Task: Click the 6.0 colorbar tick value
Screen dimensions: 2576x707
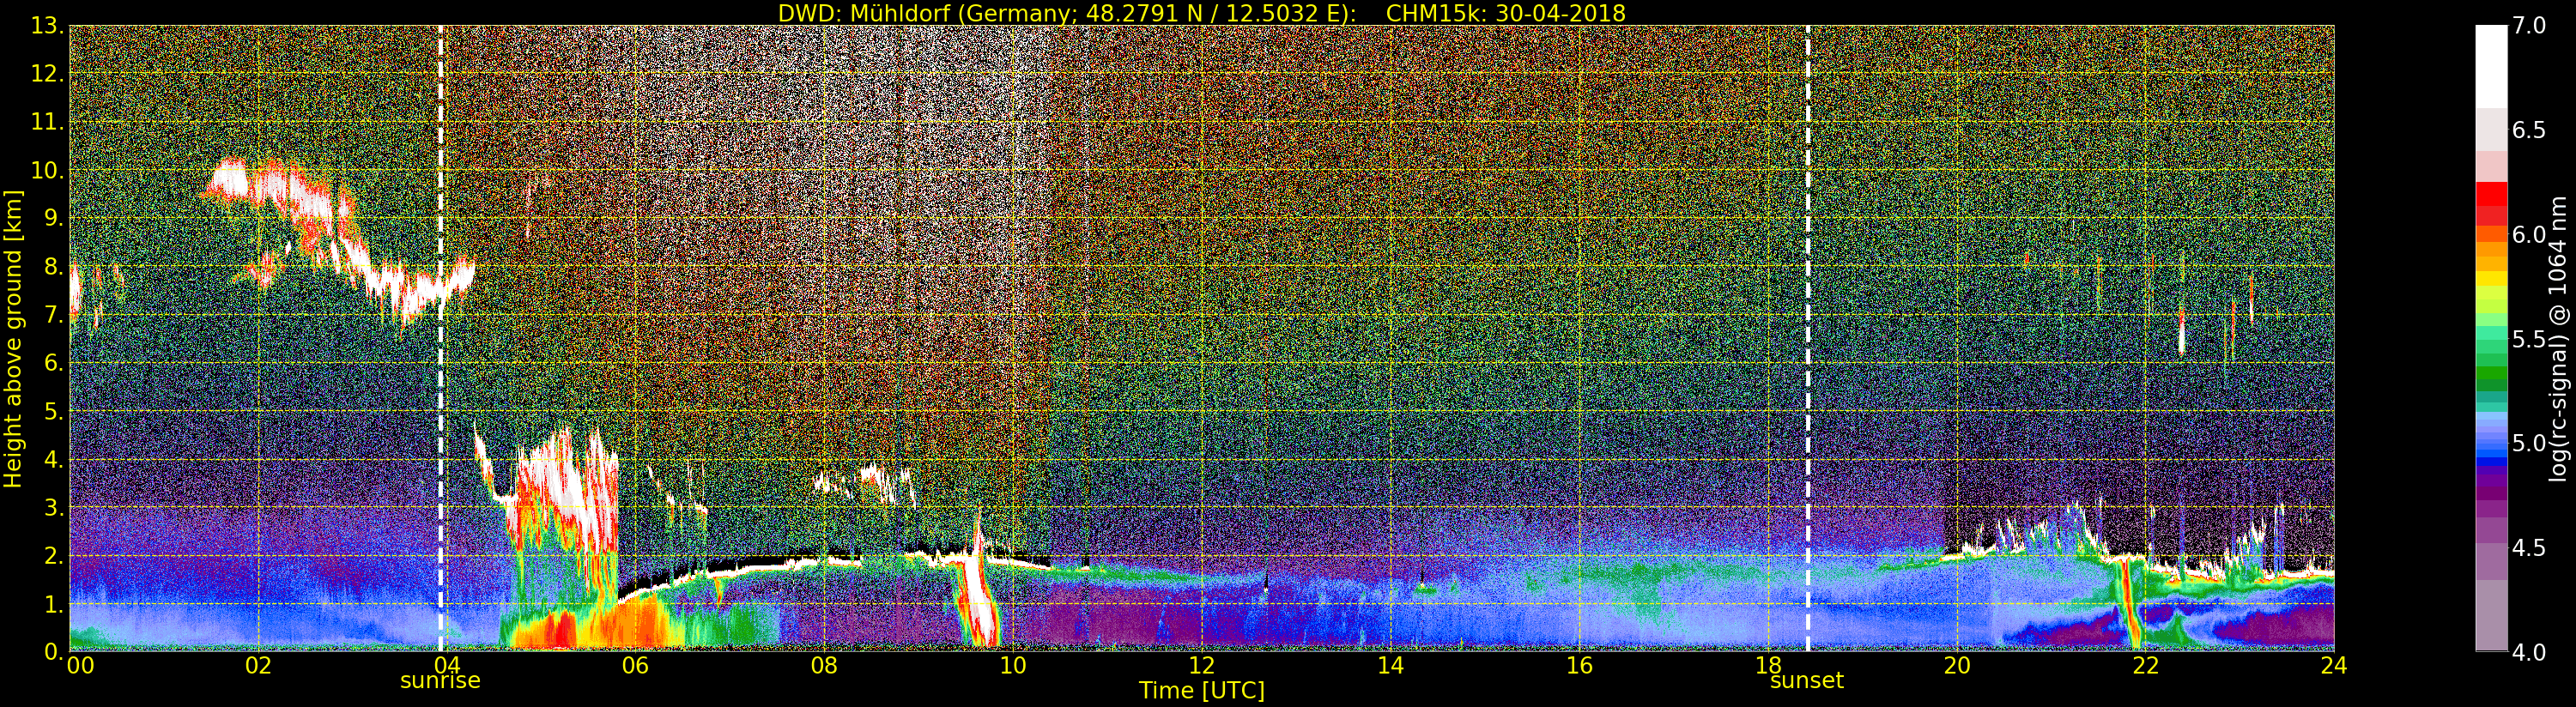Action: tap(2529, 235)
